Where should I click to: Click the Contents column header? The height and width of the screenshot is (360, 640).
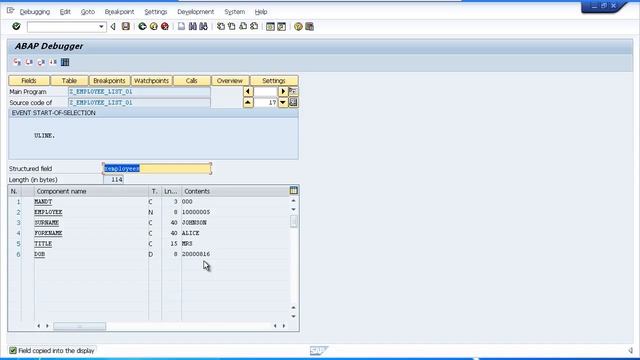pos(235,191)
